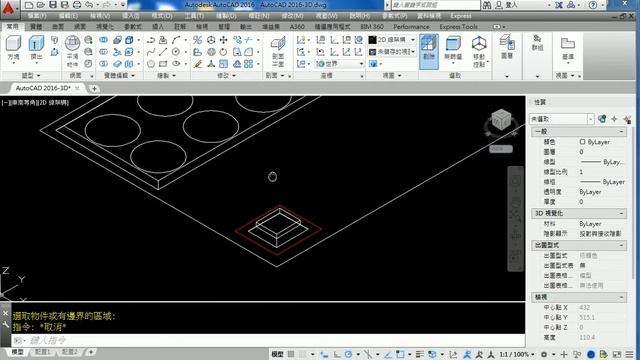The image size is (640, 360).
Task: Open the 工具(T) menu
Action: [x=194, y=16]
